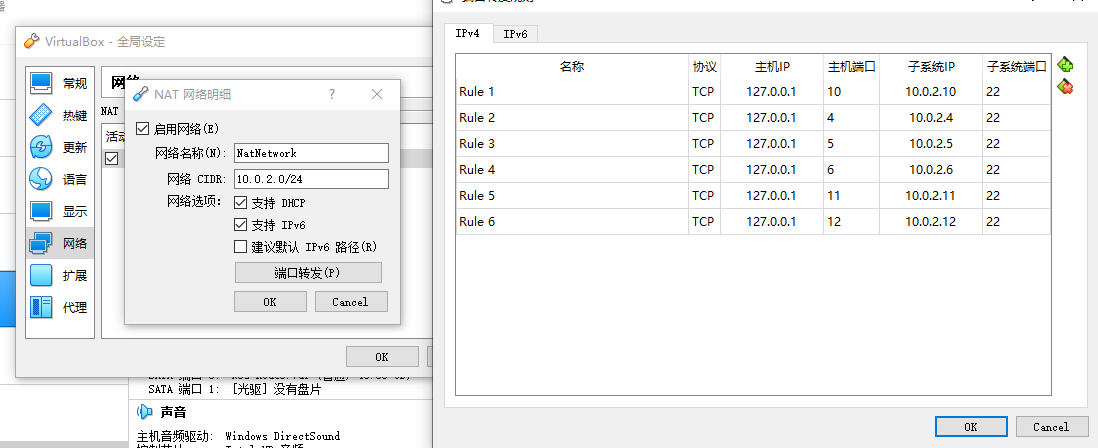Screen dimensions: 1098x448
Task: Sort by the 子系统端口 column header
Action: point(1017,66)
